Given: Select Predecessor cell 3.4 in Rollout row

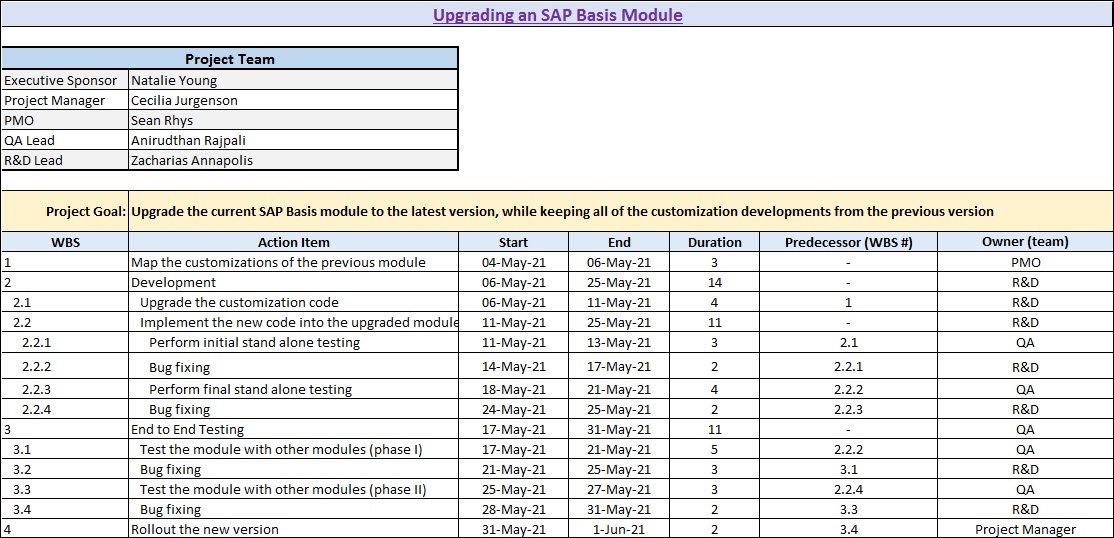Looking at the screenshot, I should coord(848,529).
